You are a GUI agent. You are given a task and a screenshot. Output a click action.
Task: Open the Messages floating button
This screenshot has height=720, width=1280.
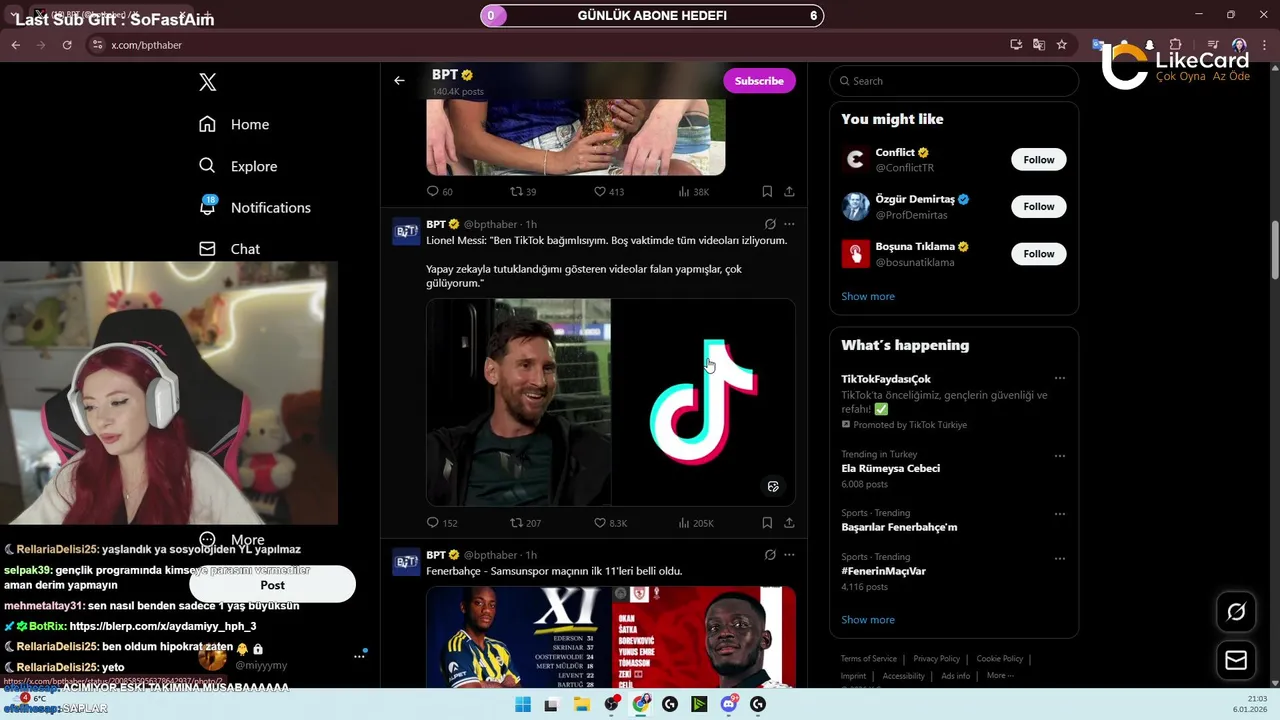1236,660
